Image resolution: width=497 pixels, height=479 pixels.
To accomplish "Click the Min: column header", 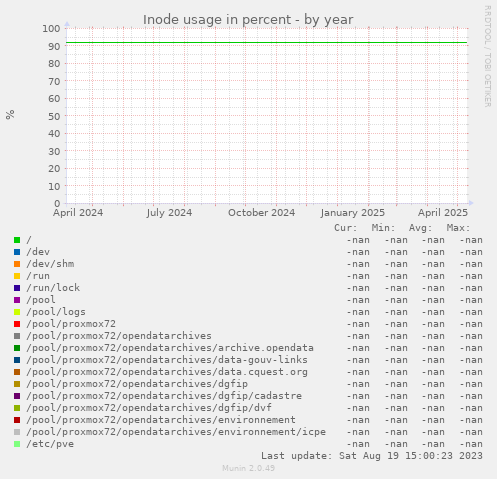I will point(383,228).
